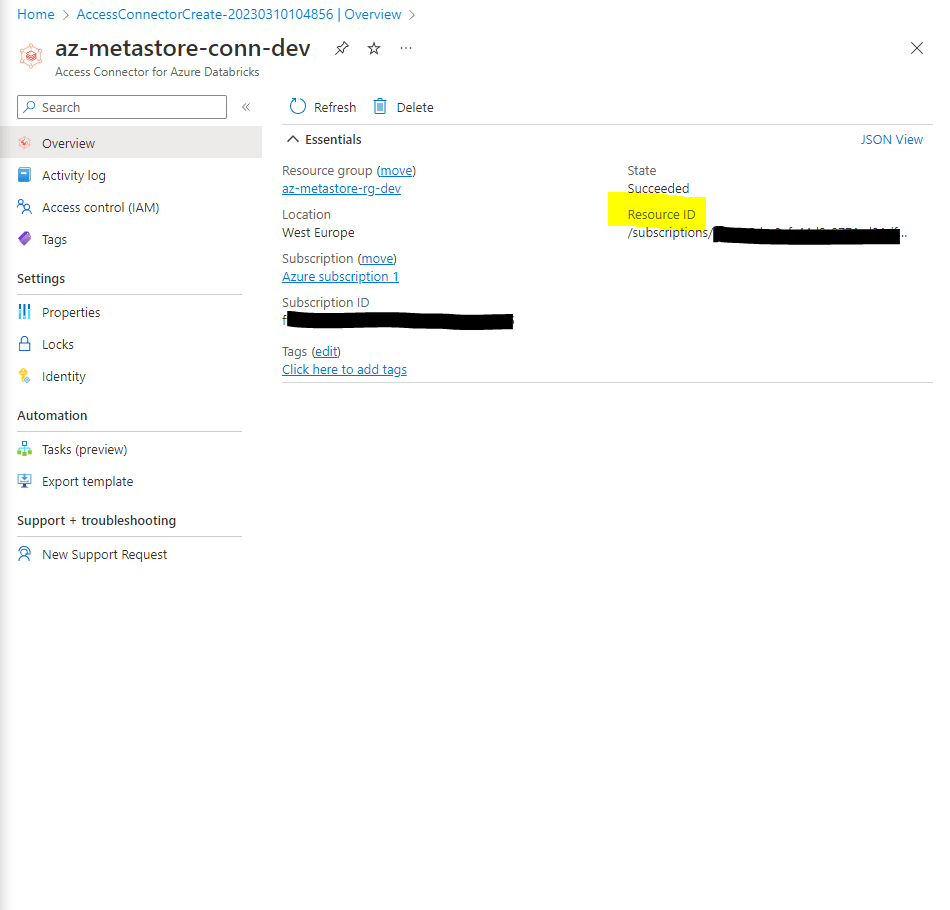Open Locks settings page

coord(58,344)
